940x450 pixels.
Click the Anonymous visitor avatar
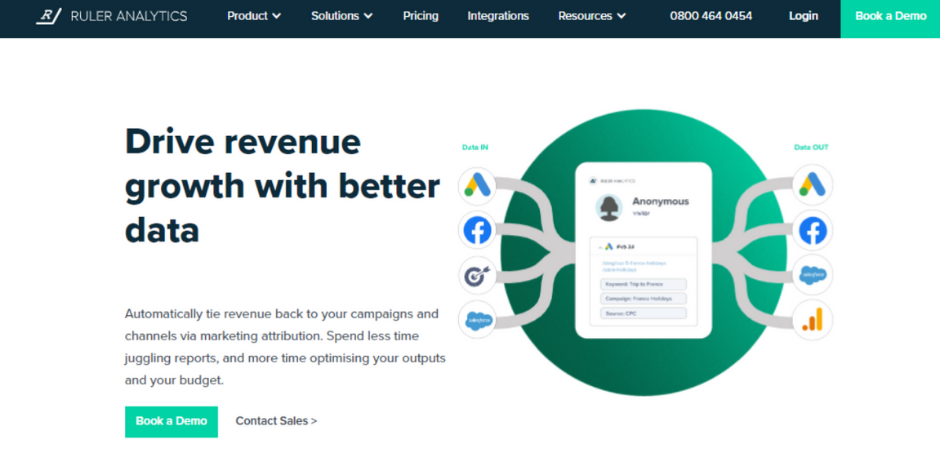(609, 207)
